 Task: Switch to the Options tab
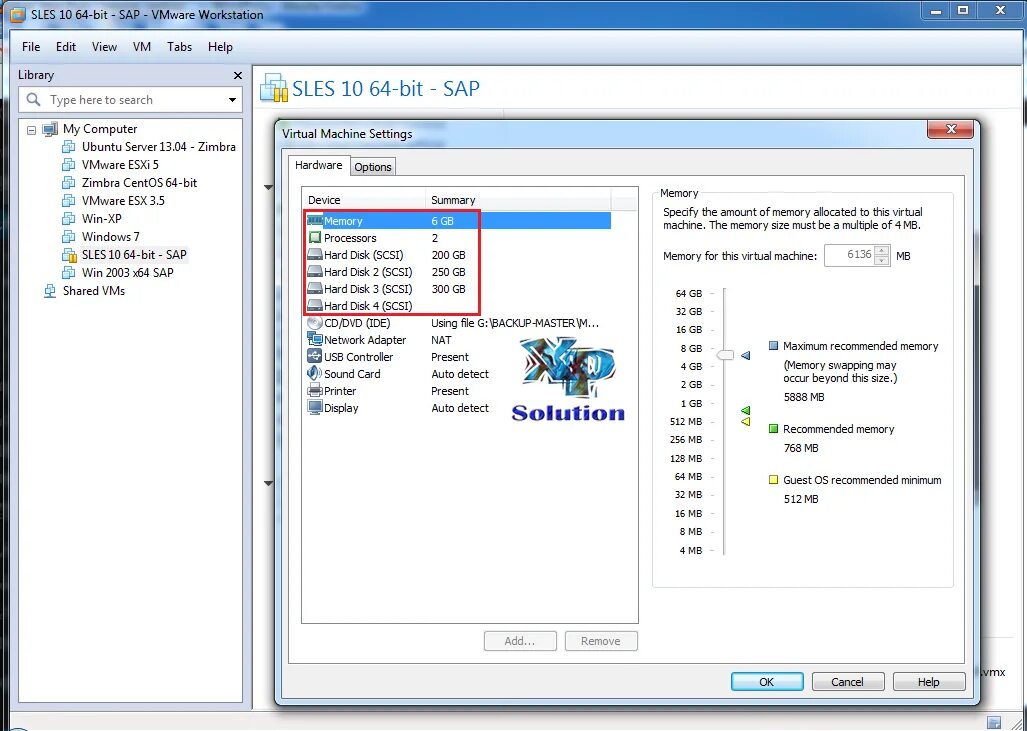tap(373, 167)
